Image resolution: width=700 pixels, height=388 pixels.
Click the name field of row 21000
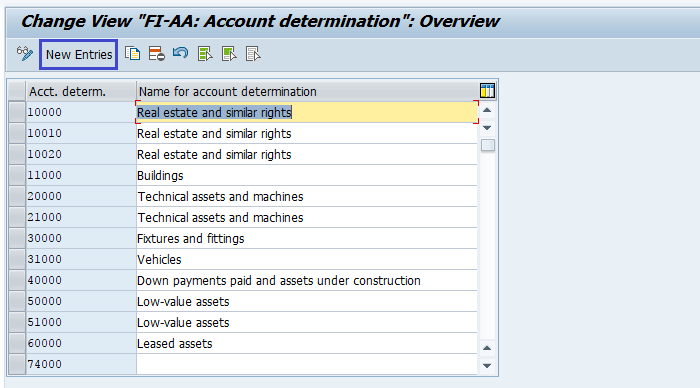(x=307, y=217)
